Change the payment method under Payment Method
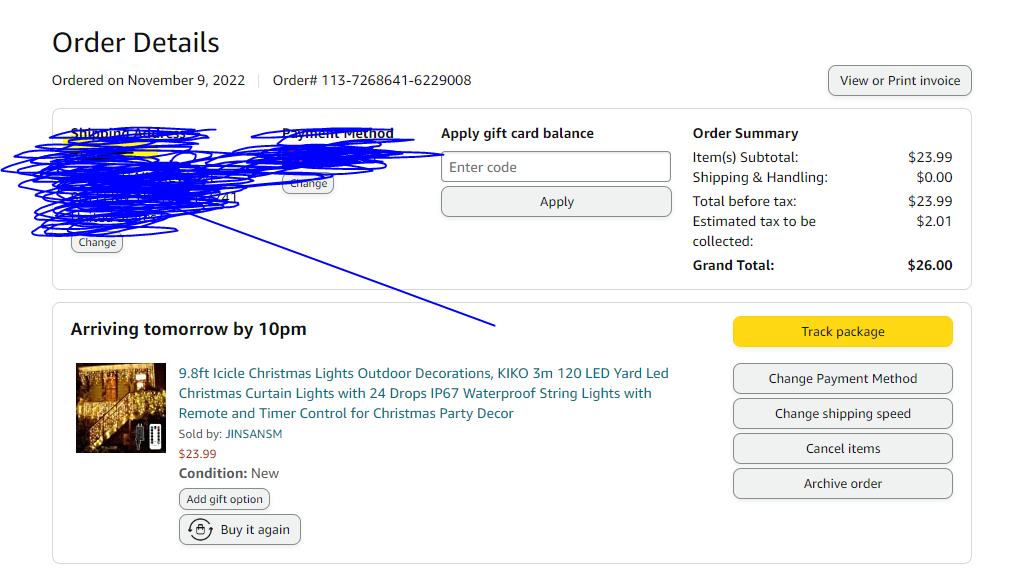The height and width of the screenshot is (586, 1023). (x=309, y=183)
